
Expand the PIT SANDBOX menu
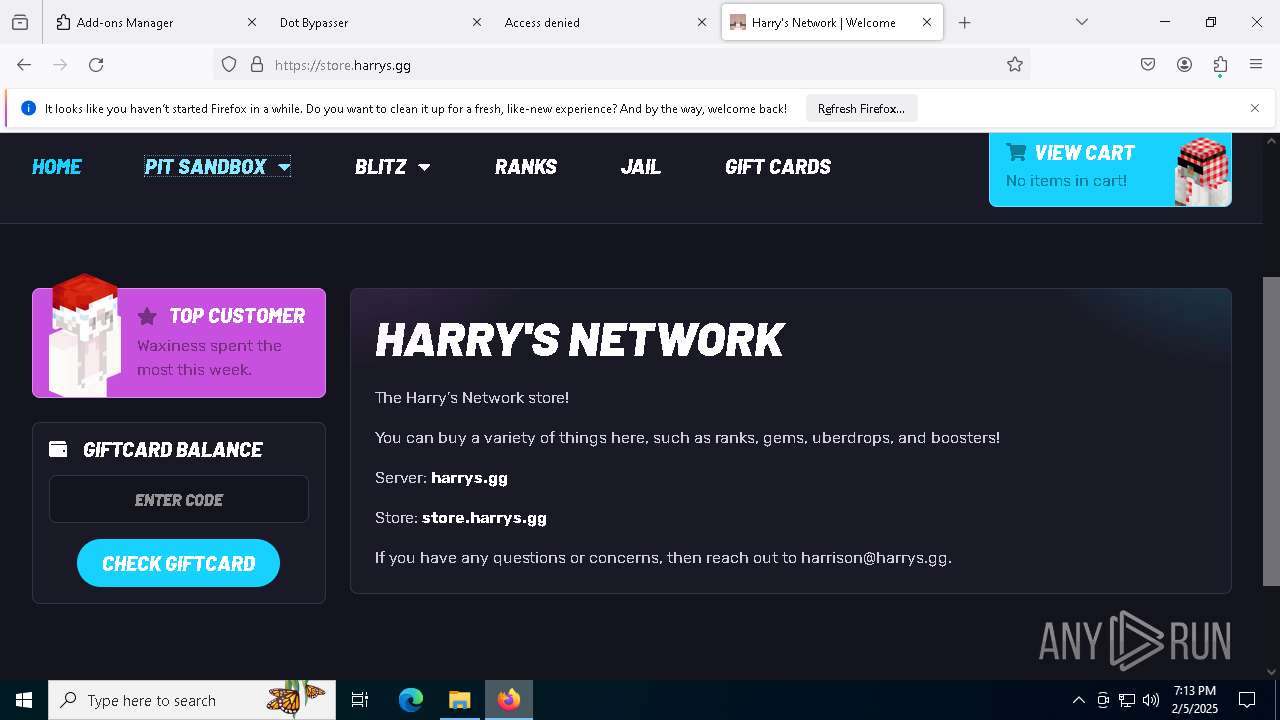coord(217,167)
